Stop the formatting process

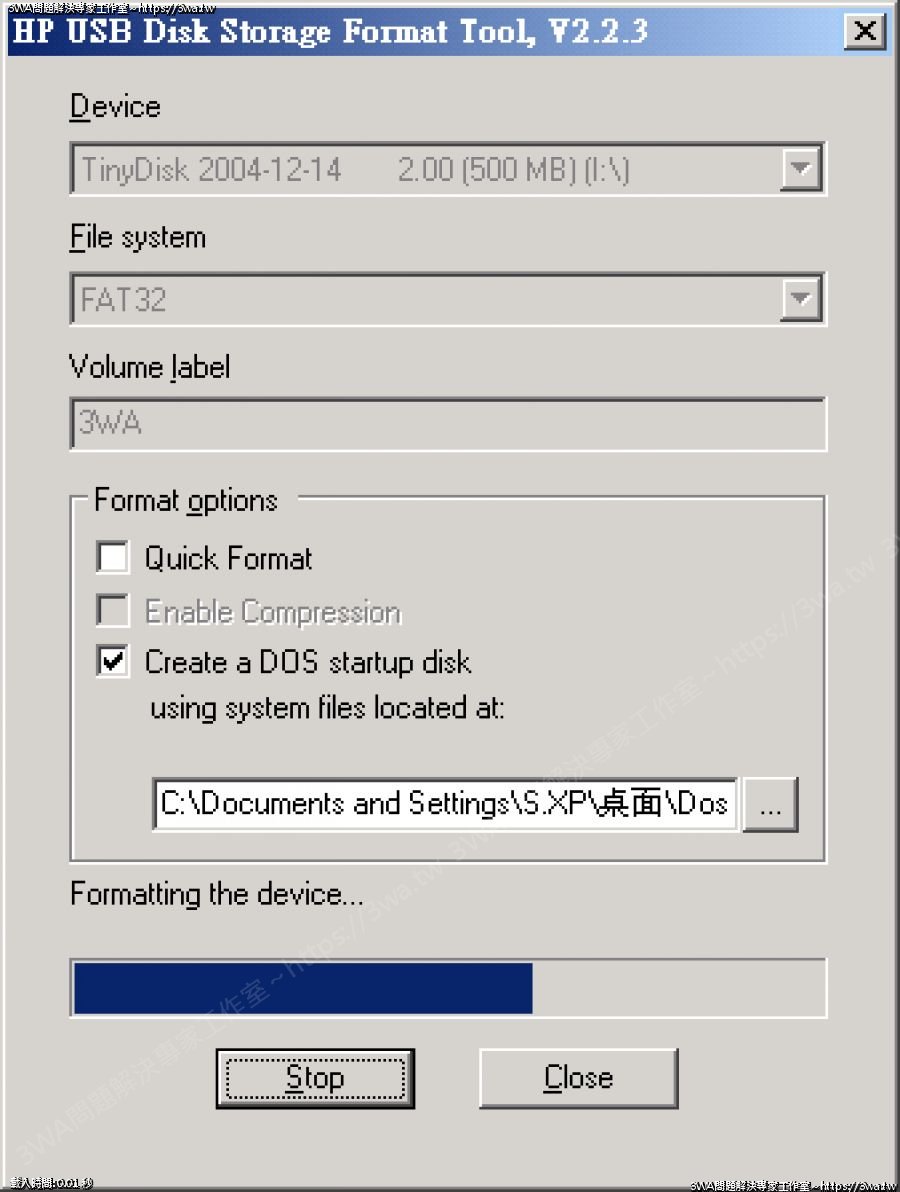(315, 1078)
